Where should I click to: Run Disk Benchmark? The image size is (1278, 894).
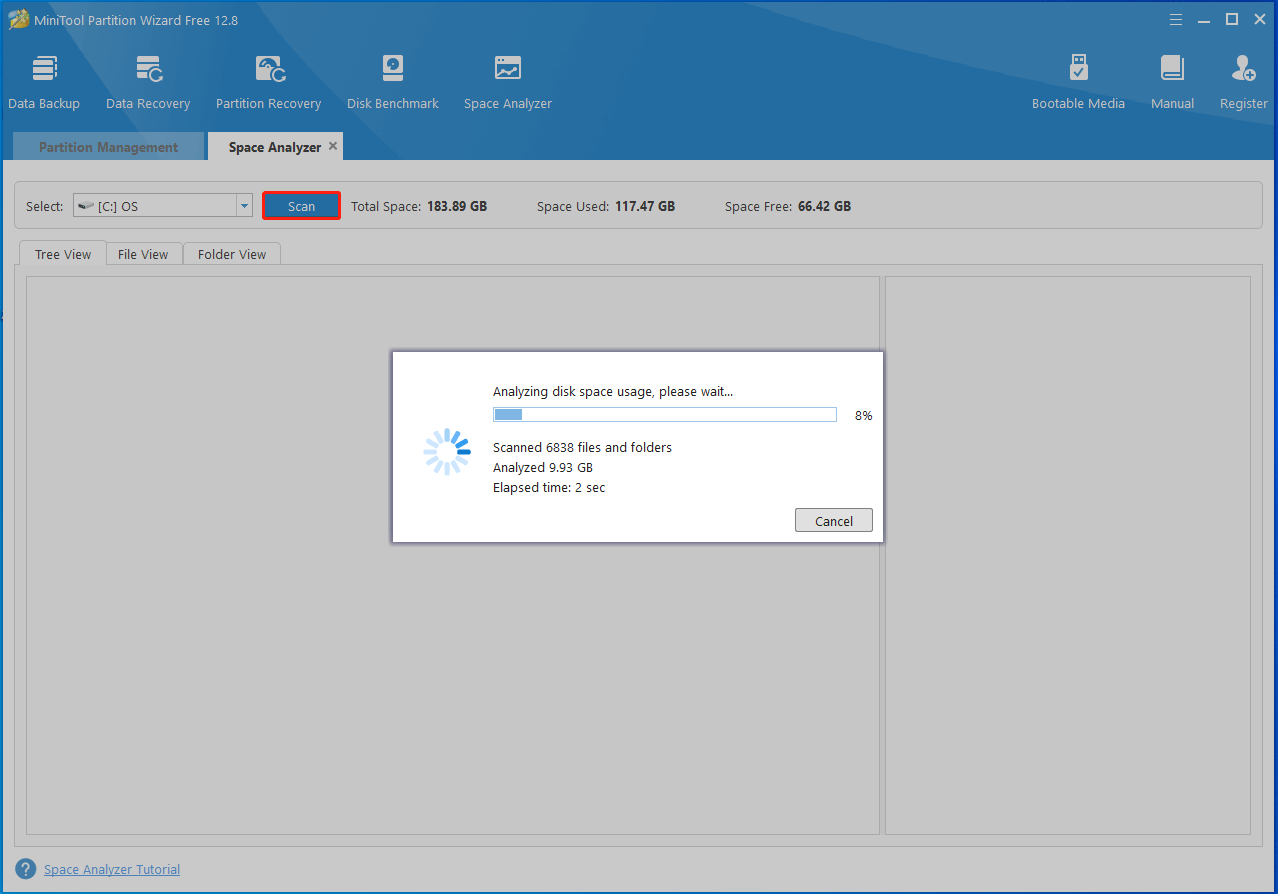[x=392, y=80]
